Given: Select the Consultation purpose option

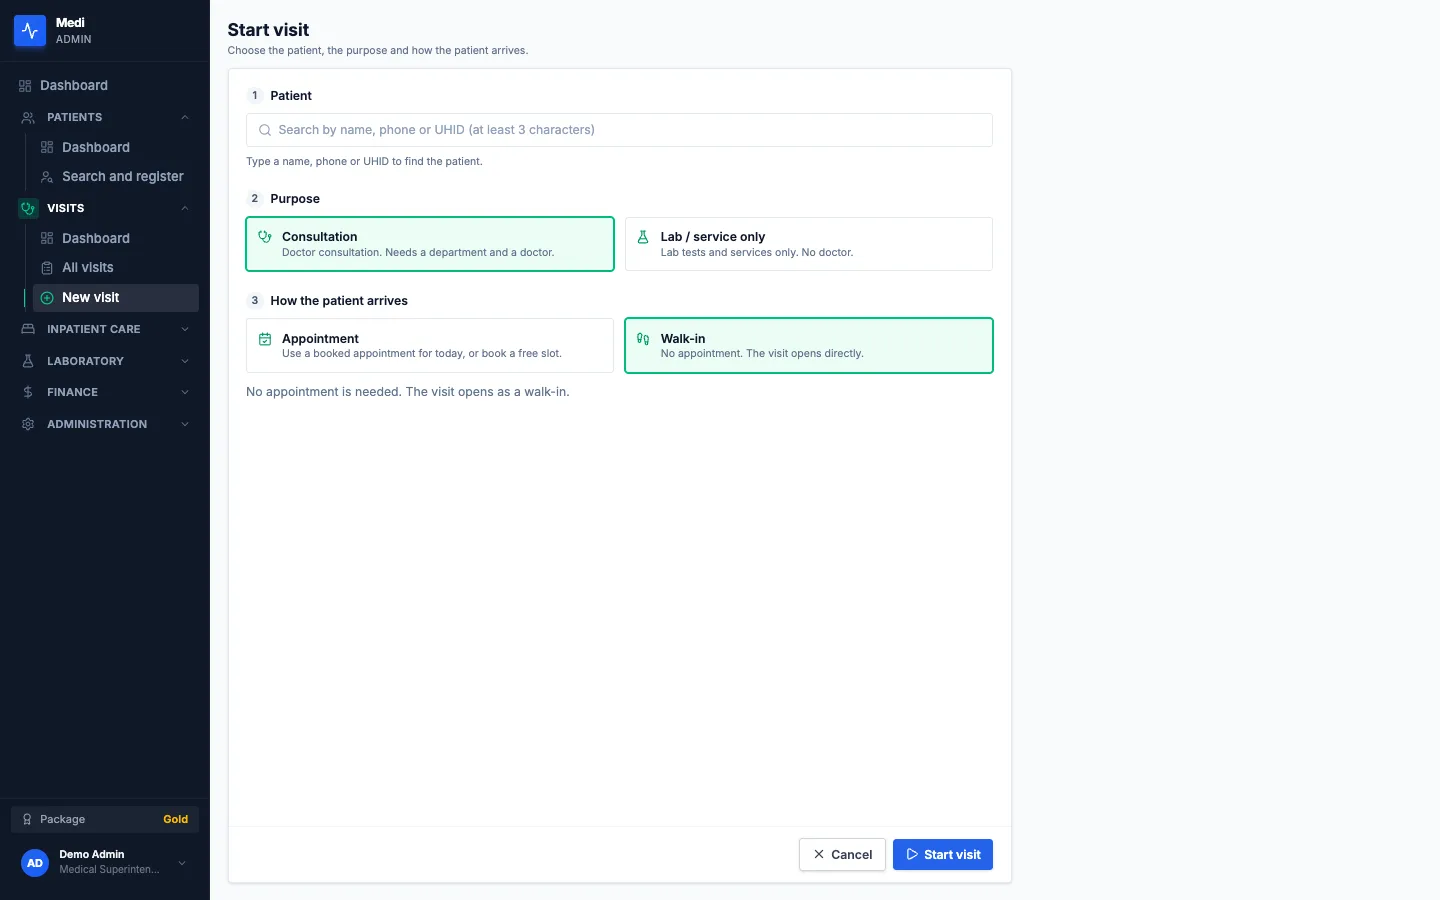Looking at the screenshot, I should [x=430, y=244].
